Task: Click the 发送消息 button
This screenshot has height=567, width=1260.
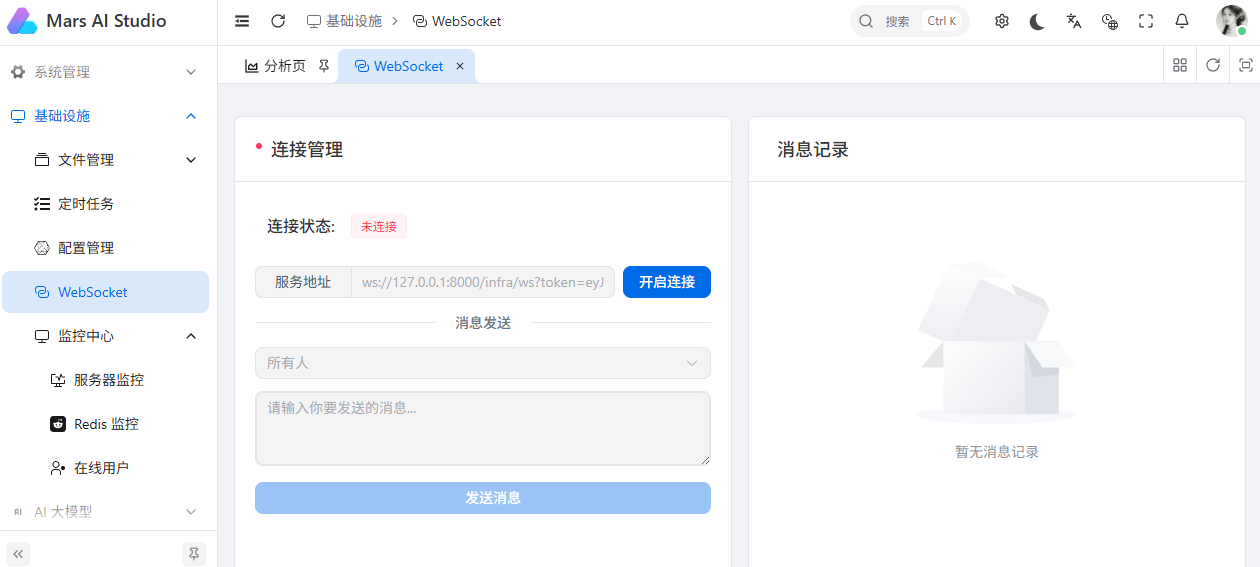Action: pyautogui.click(x=483, y=498)
